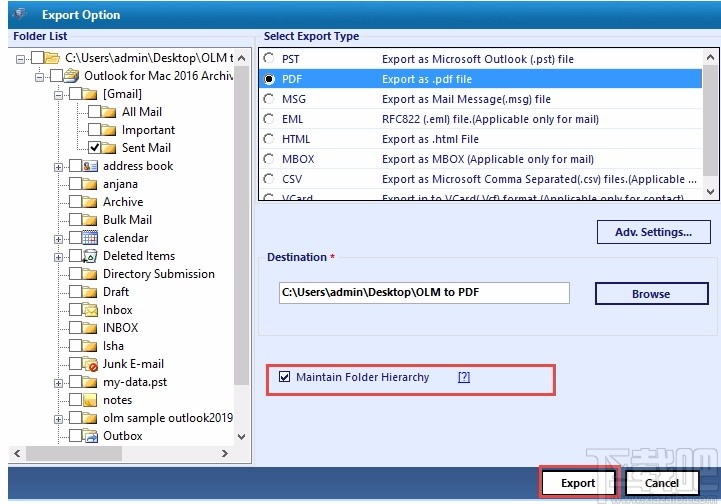Select the EML export radio button
The image size is (721, 504).
click(269, 119)
